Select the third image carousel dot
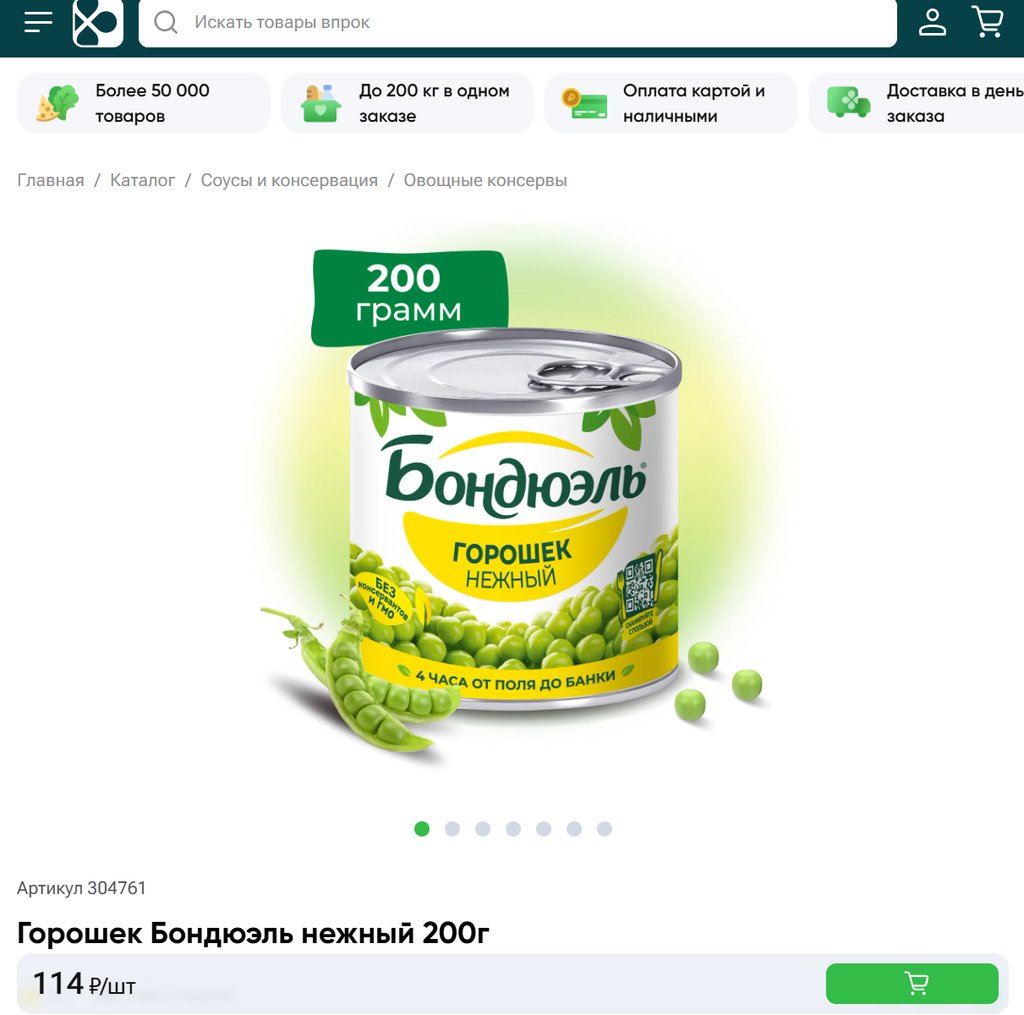 pyautogui.click(x=483, y=829)
